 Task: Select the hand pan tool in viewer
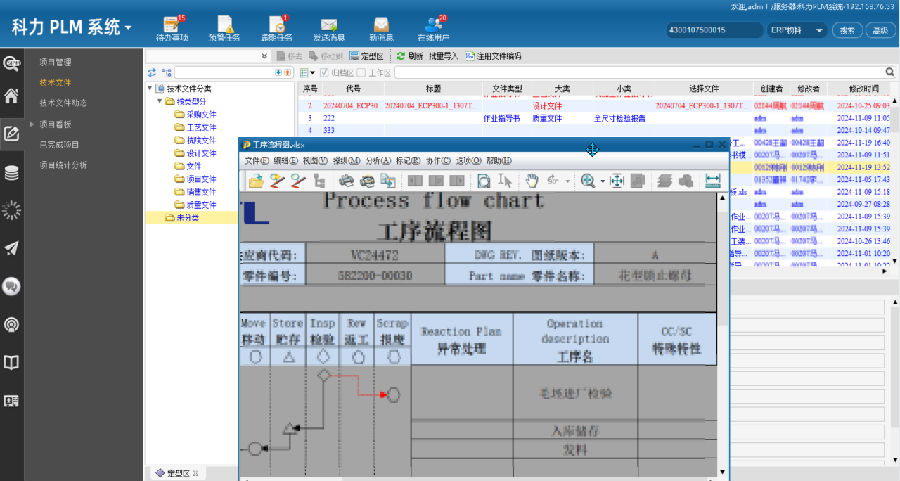[533, 181]
